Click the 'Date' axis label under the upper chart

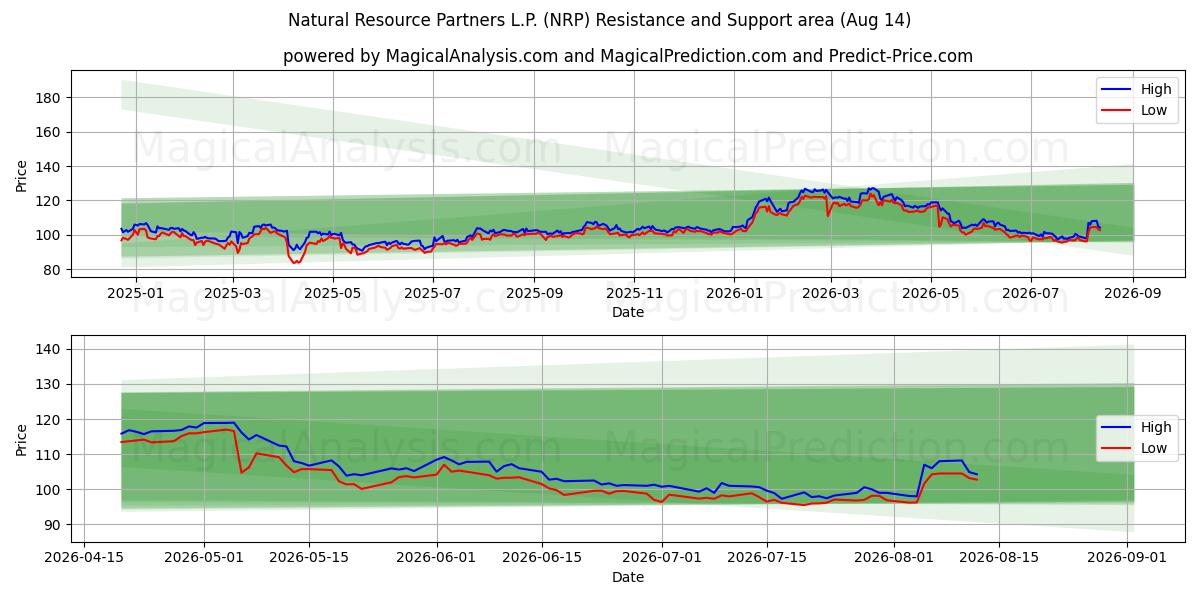pyautogui.click(x=628, y=313)
